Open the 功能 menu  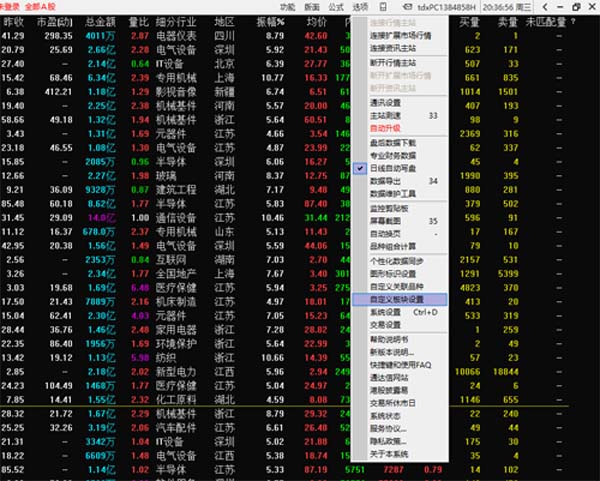(288, 6)
